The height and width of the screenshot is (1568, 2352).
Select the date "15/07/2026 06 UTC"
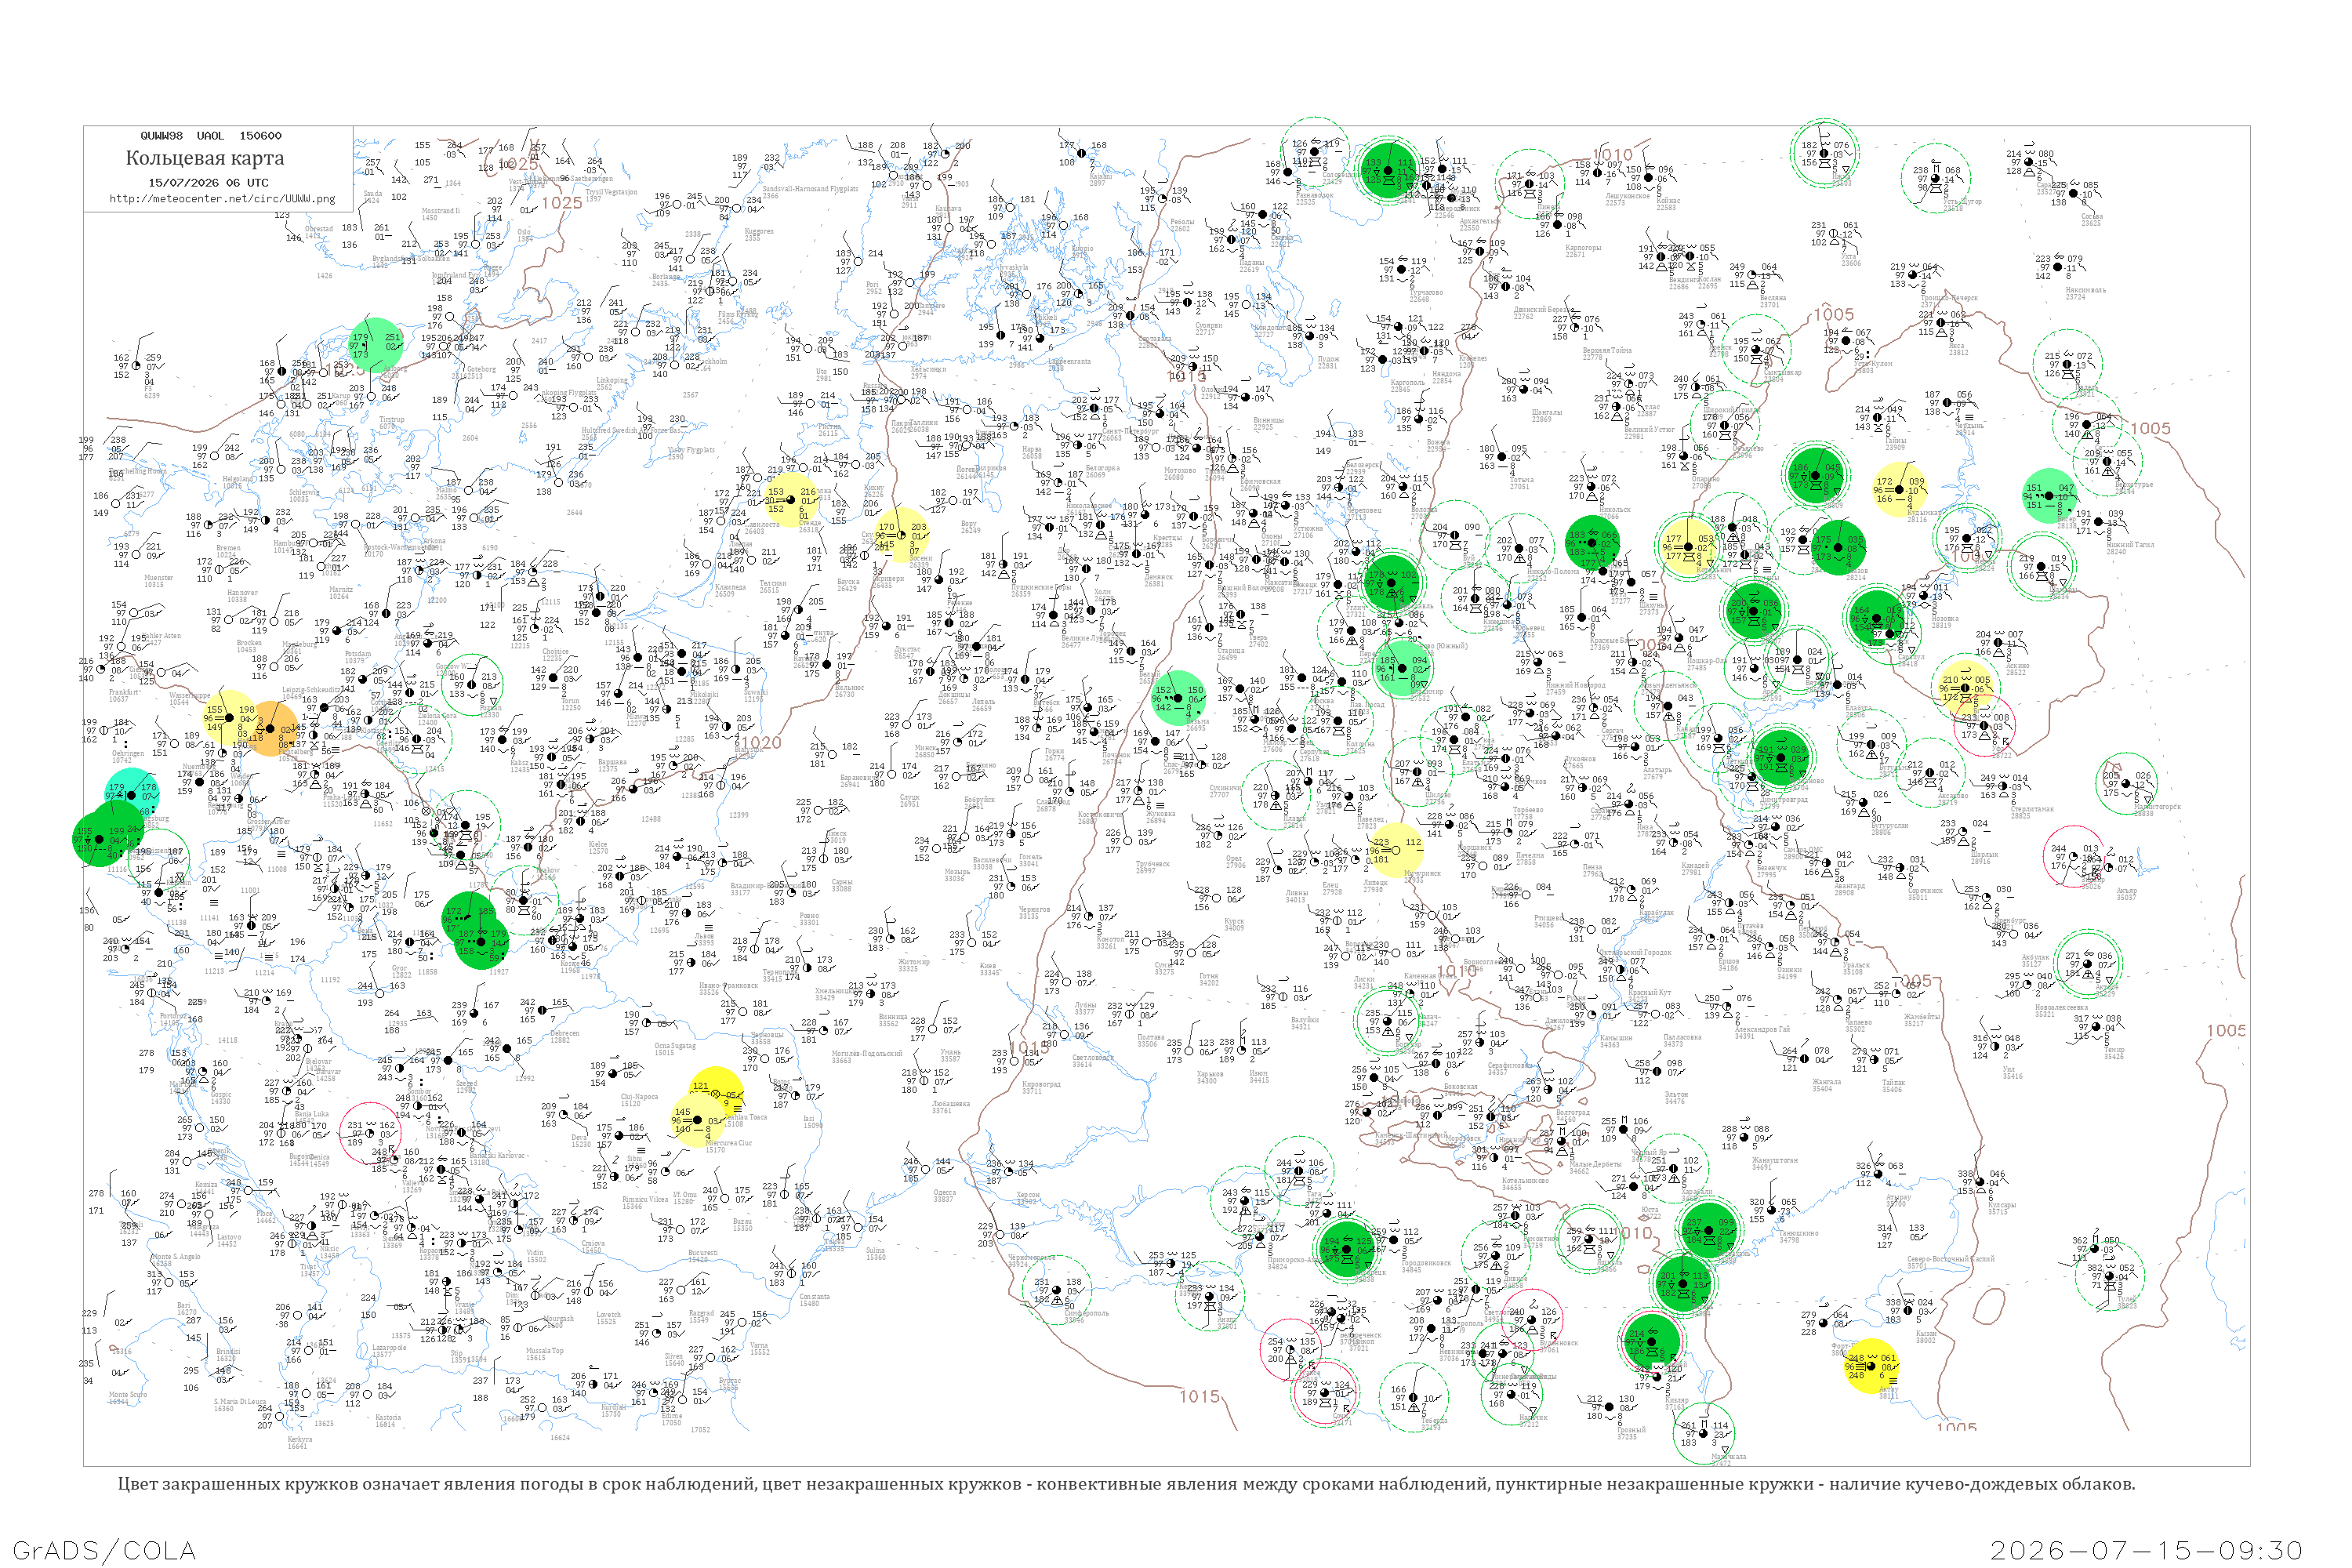click(x=208, y=183)
